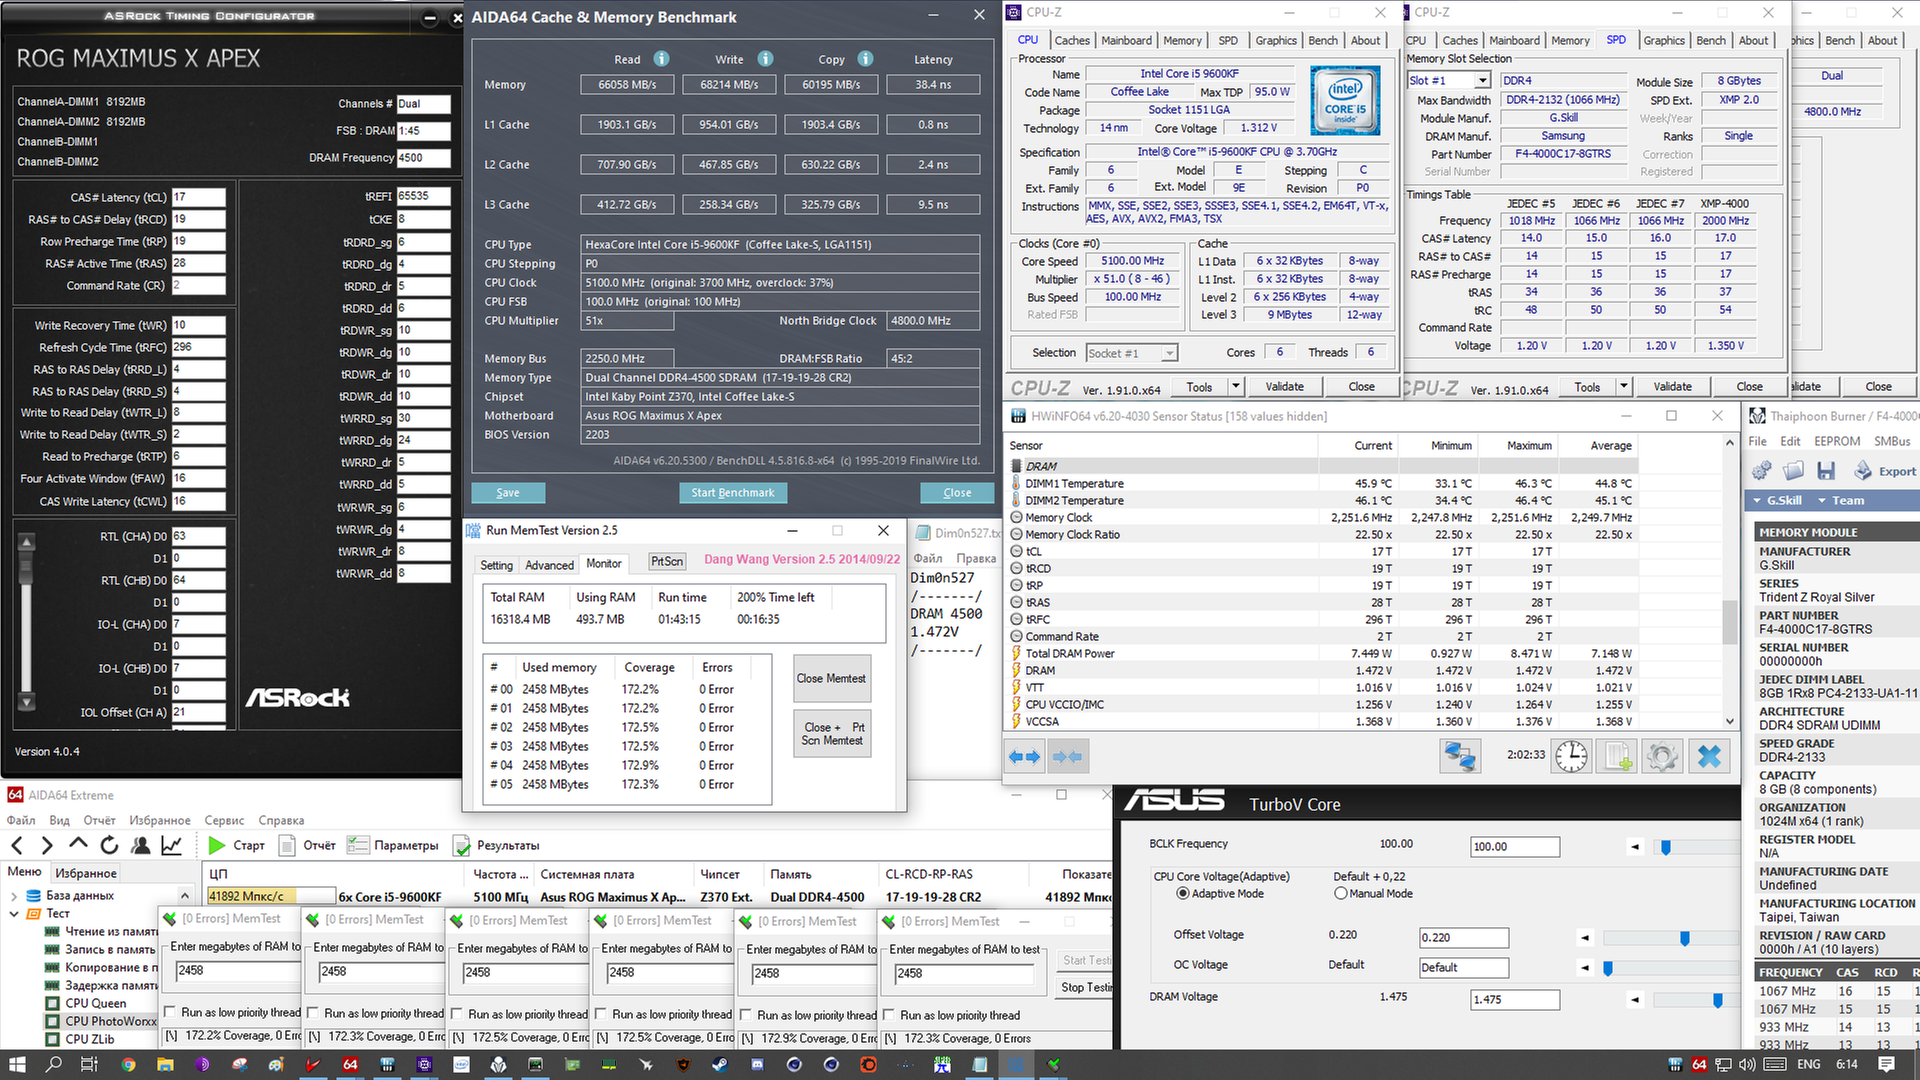Viewport: 1920px width, 1080px height.
Task: Click the AIDA64 Extreme user/person toolbar icon
Action: click(141, 845)
